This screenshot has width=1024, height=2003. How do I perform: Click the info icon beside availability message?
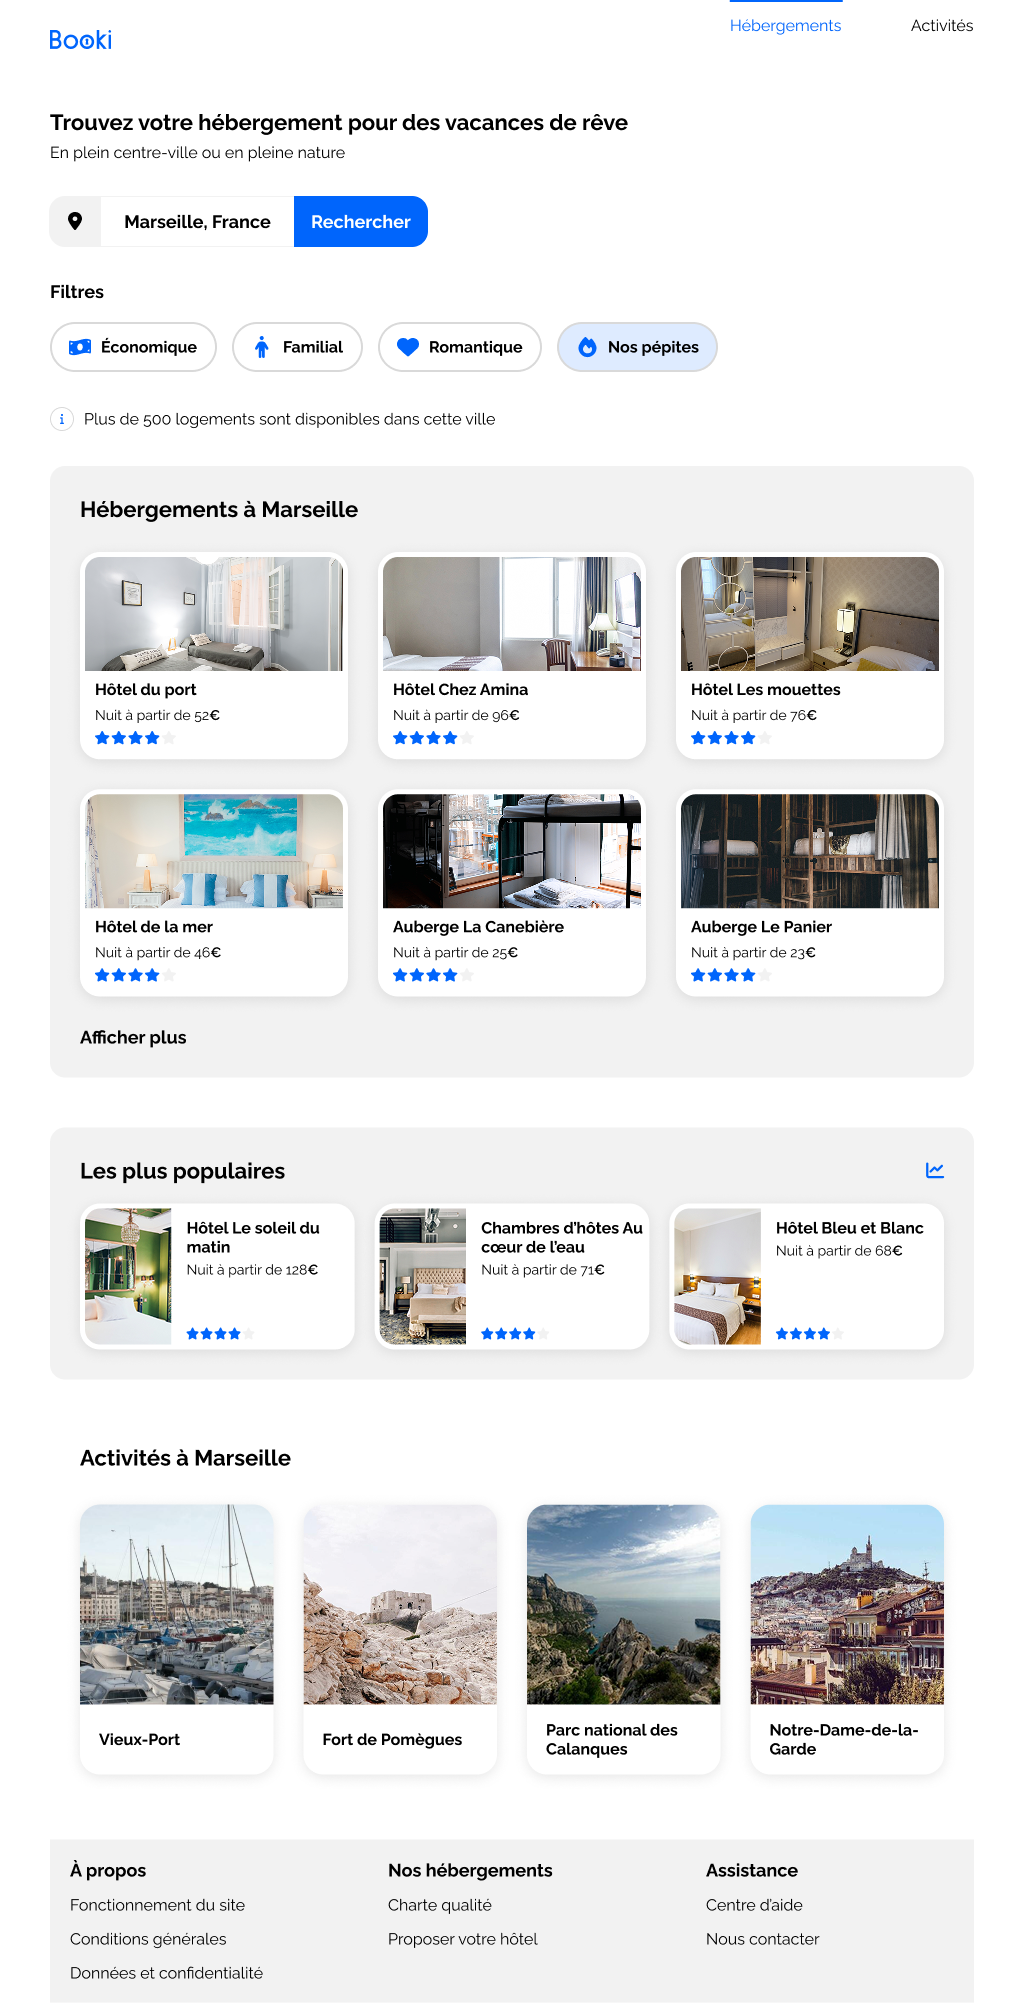tap(62, 419)
